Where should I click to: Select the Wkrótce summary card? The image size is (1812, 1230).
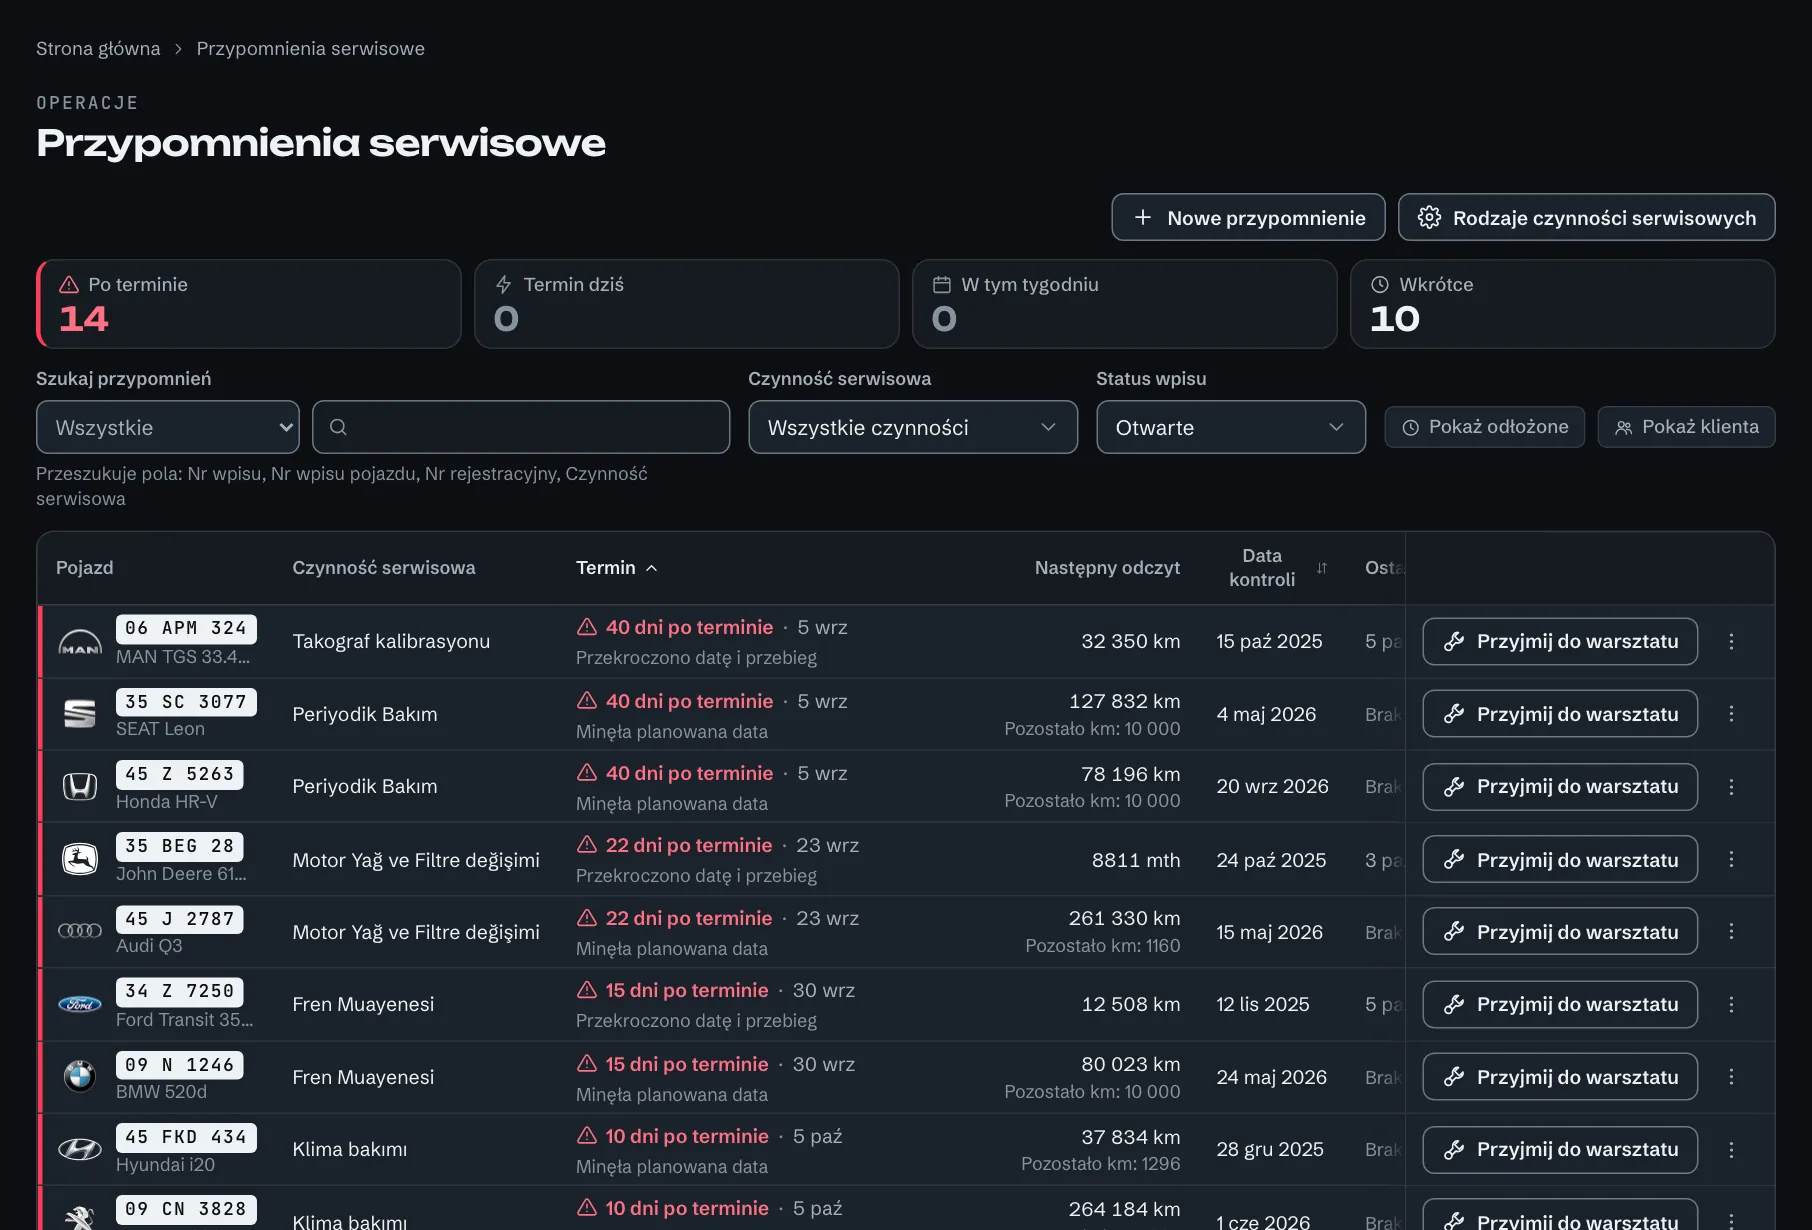click(1563, 304)
